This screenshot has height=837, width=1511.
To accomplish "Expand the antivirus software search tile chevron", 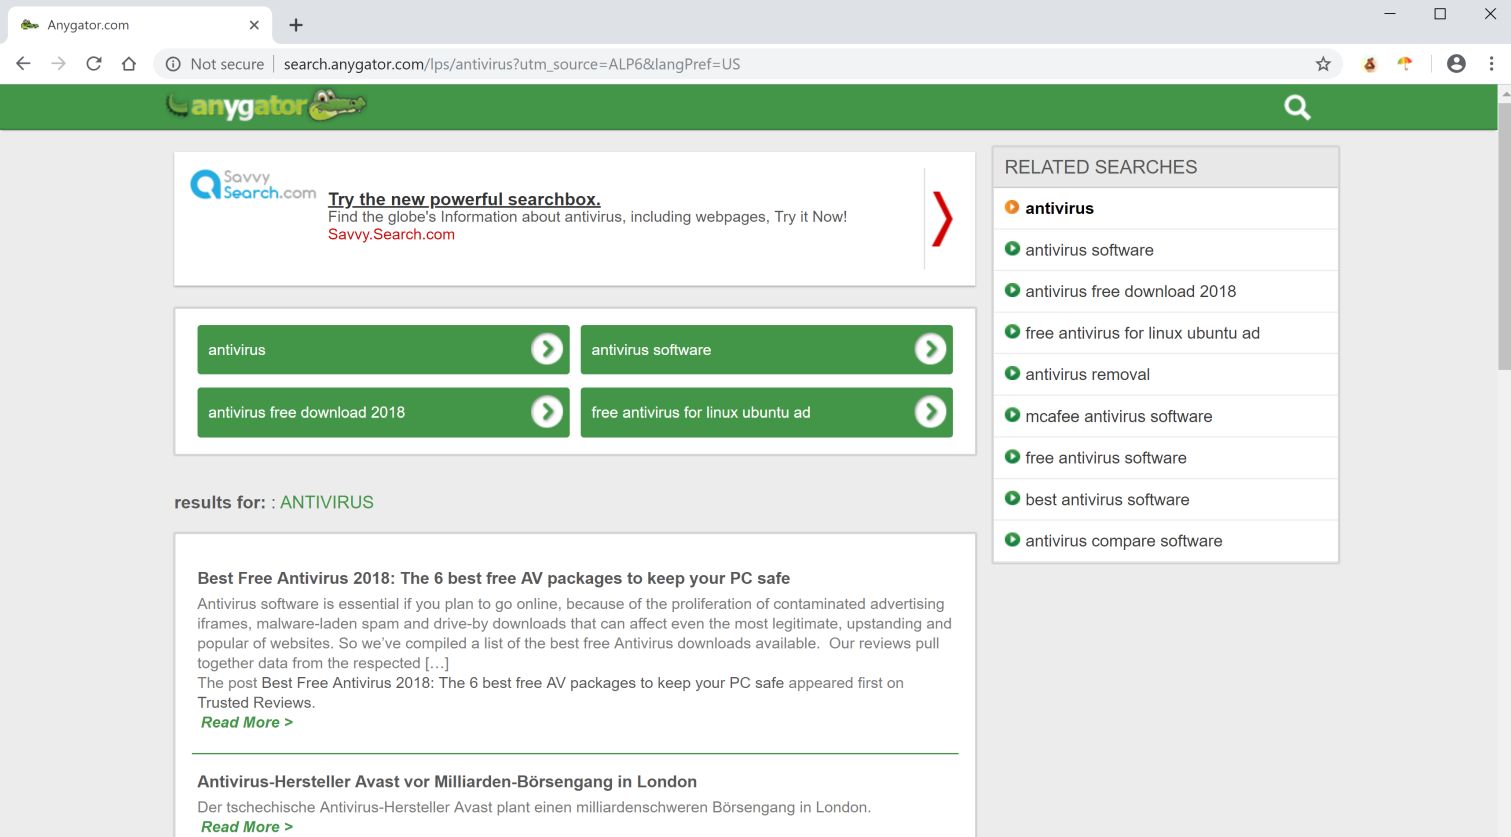I will point(931,349).
